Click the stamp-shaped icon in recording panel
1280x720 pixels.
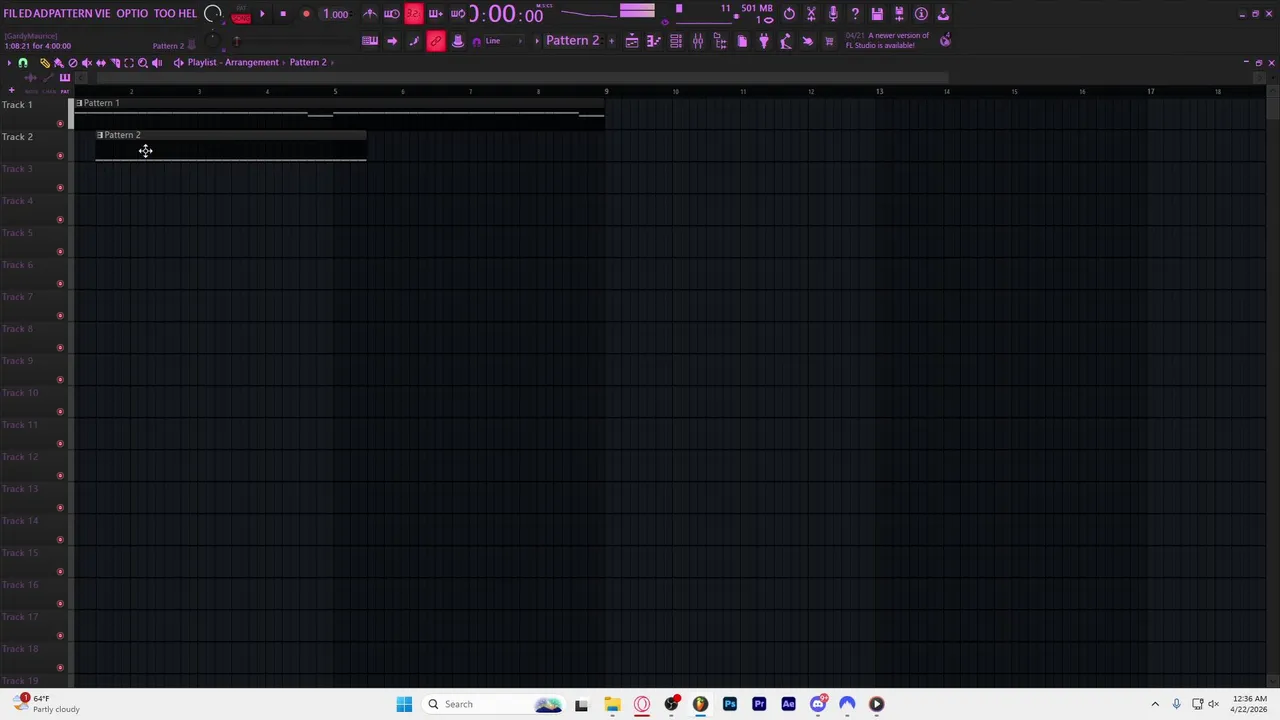tap(458, 41)
